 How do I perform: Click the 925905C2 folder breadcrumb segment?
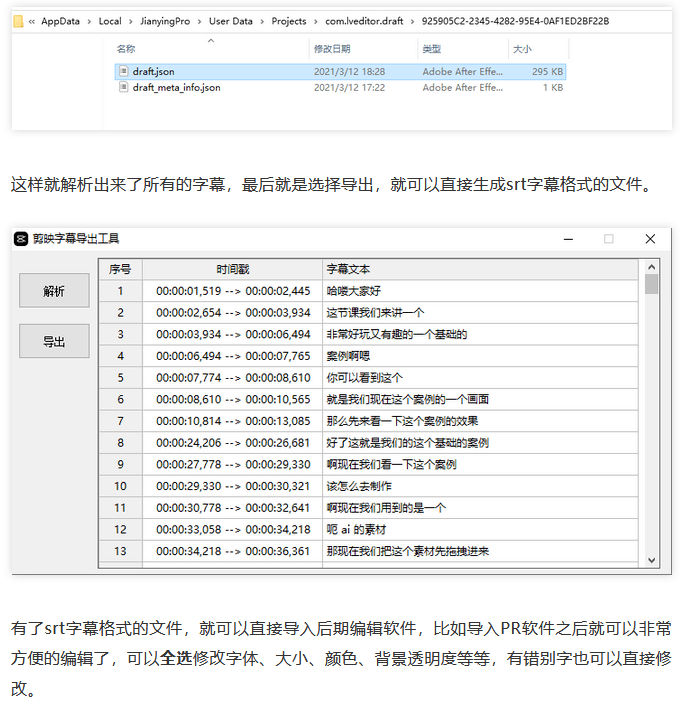[515, 21]
